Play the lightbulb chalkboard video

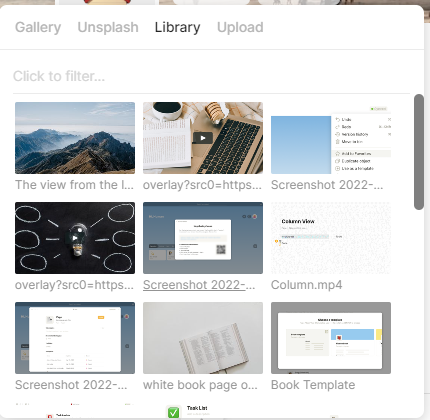[75, 238]
